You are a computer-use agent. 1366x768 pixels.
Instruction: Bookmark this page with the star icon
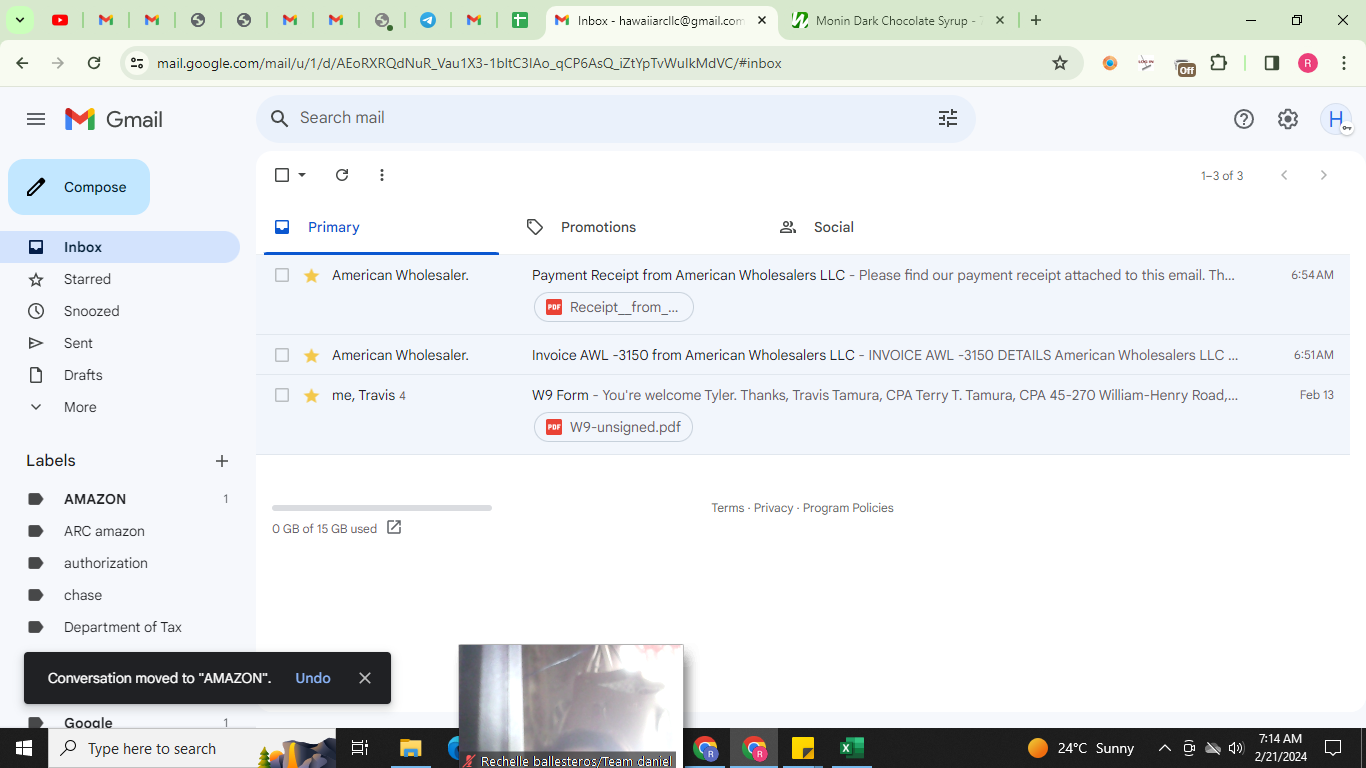[1060, 63]
